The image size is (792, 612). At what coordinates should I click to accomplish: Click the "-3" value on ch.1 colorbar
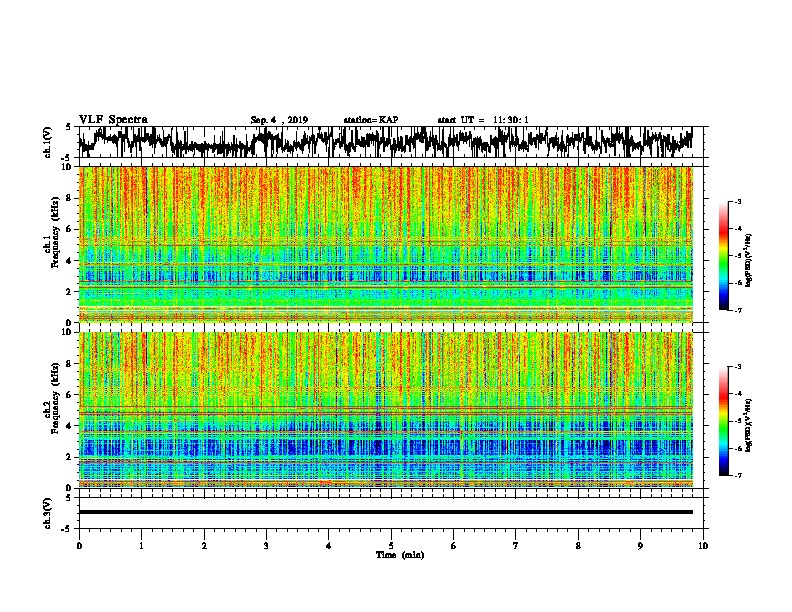pyautogui.click(x=738, y=202)
